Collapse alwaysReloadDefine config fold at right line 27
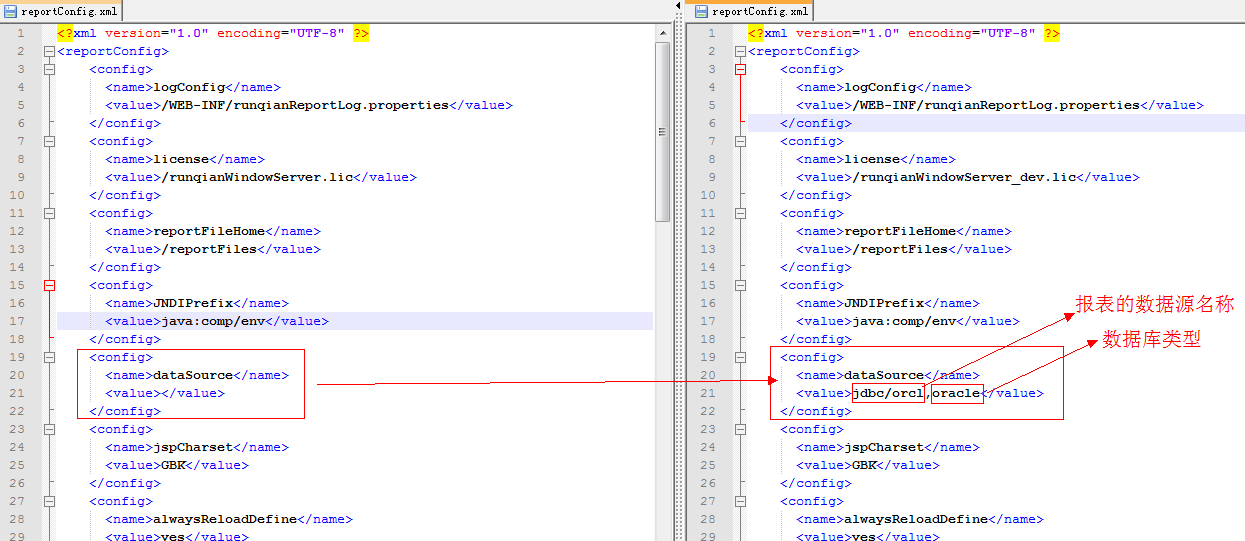Screen dimensions: 1245x541 (x=740, y=502)
